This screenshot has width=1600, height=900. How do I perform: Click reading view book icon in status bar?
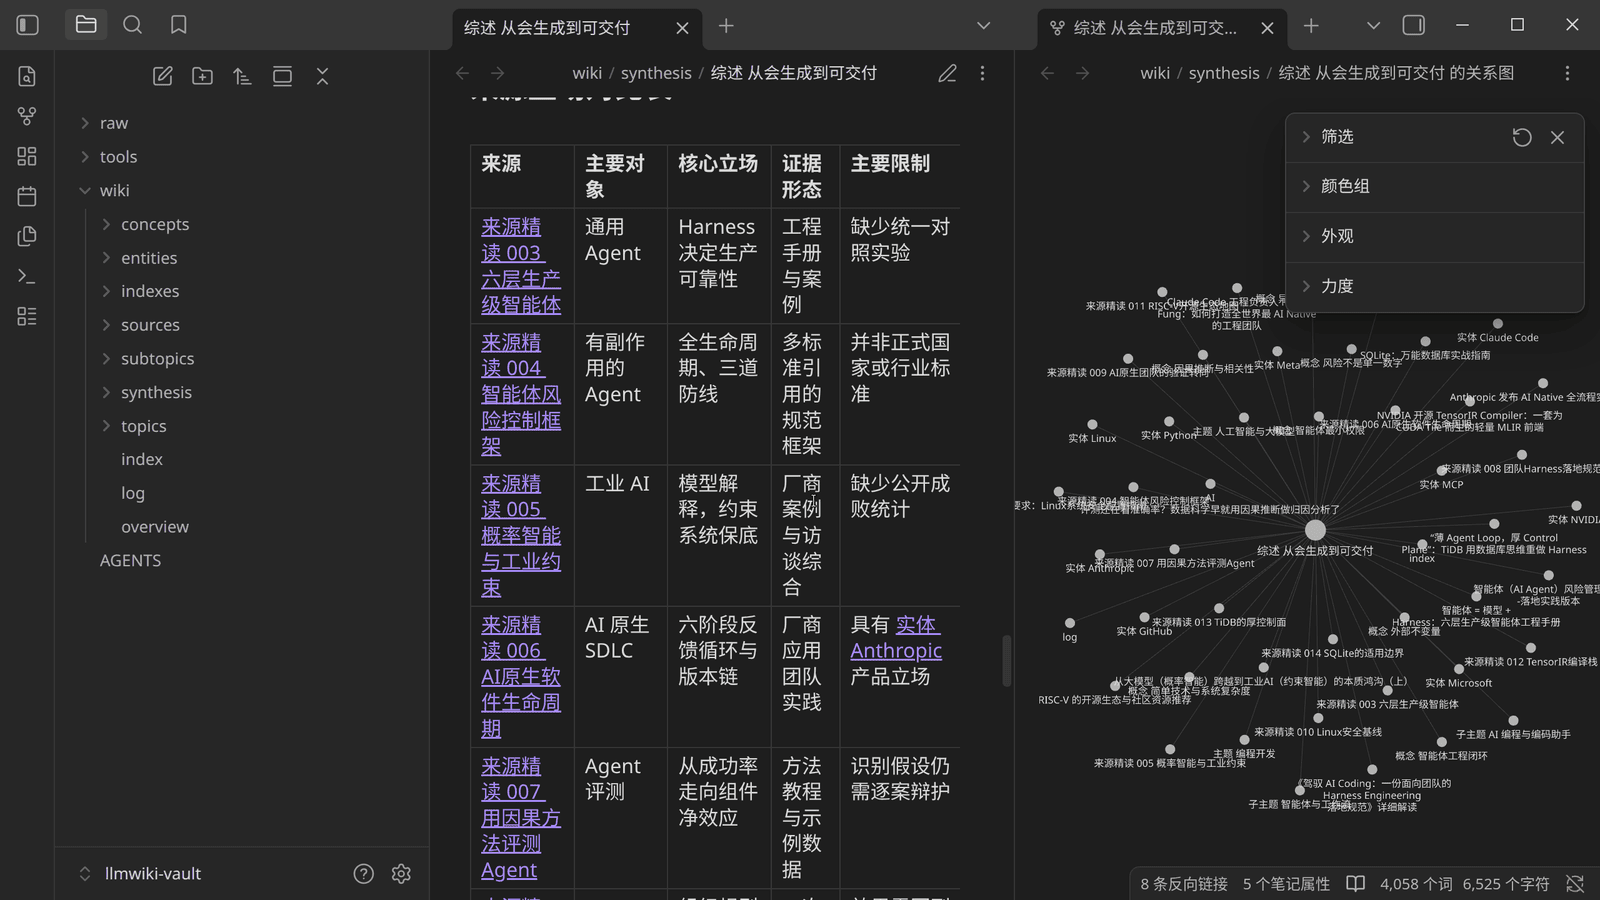tap(1355, 884)
